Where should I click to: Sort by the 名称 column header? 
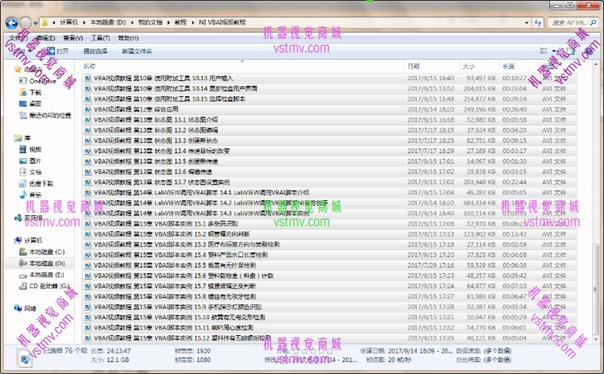(x=89, y=66)
